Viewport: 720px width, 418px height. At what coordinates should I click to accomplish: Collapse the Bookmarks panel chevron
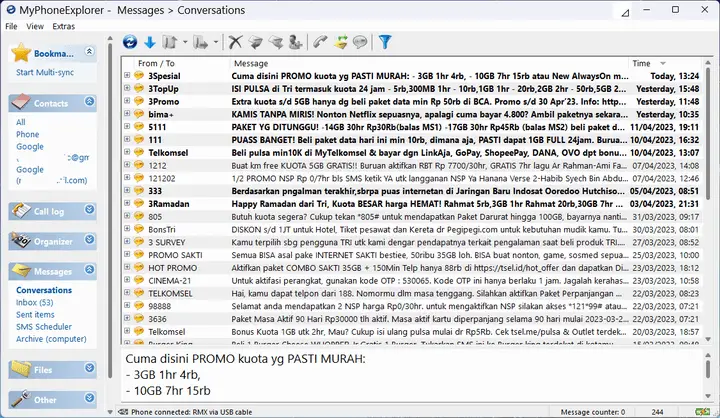coord(90,51)
